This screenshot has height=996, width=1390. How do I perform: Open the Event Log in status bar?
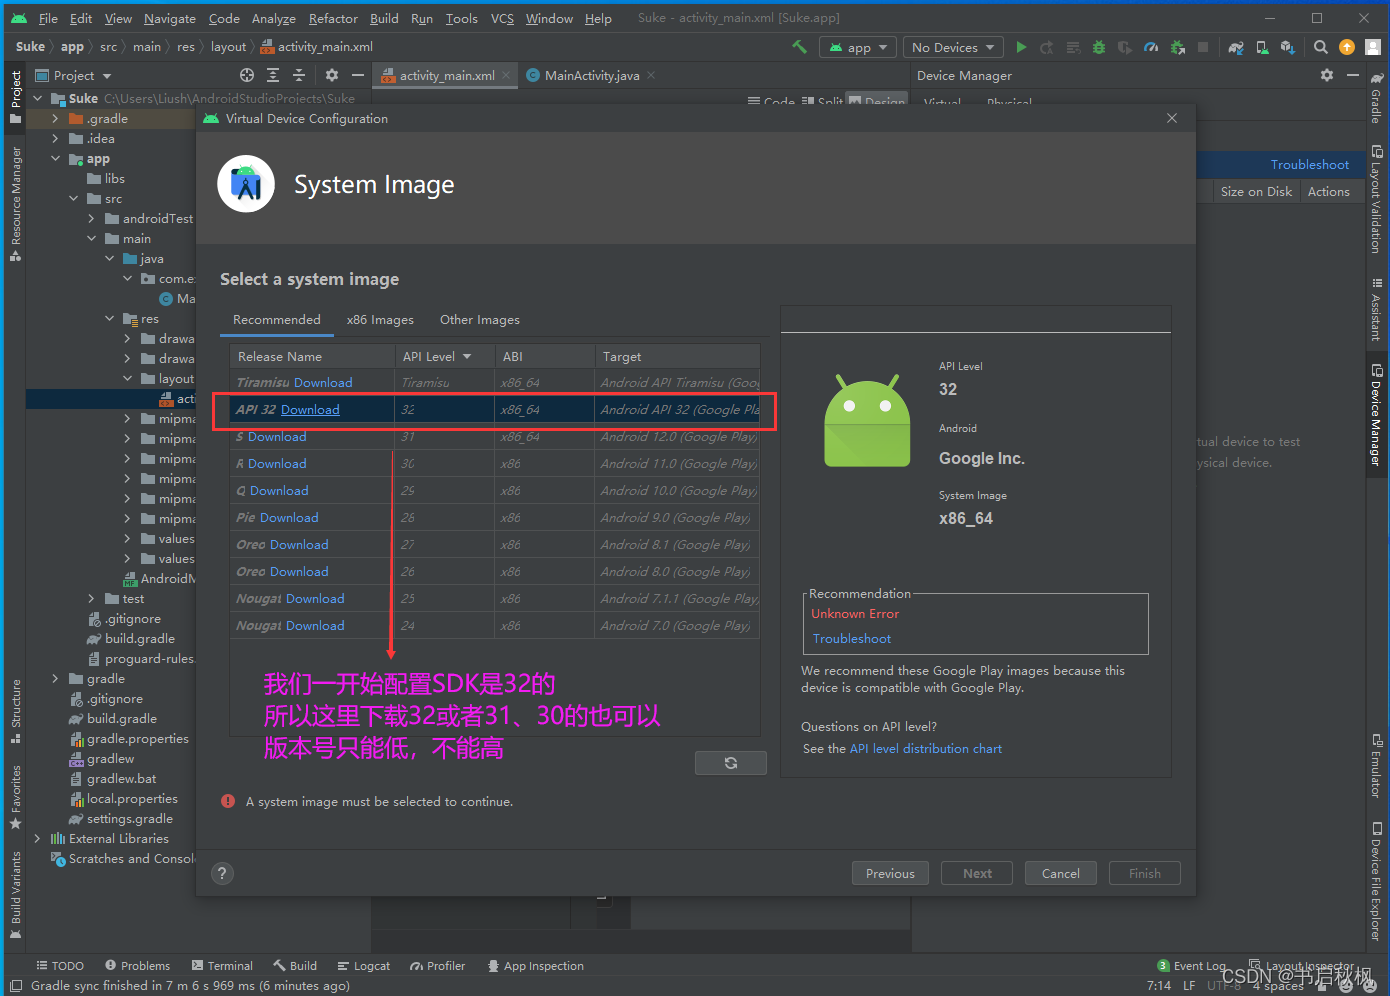1192,966
